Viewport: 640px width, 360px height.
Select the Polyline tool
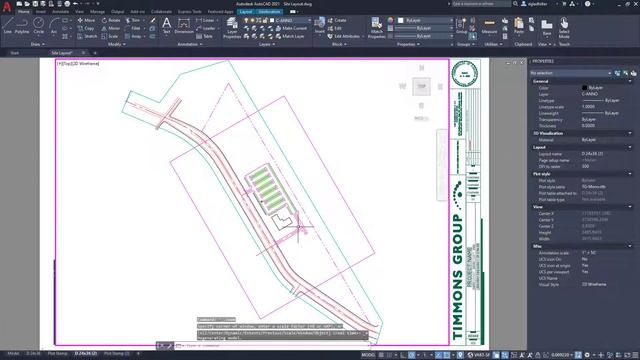tap(22, 25)
